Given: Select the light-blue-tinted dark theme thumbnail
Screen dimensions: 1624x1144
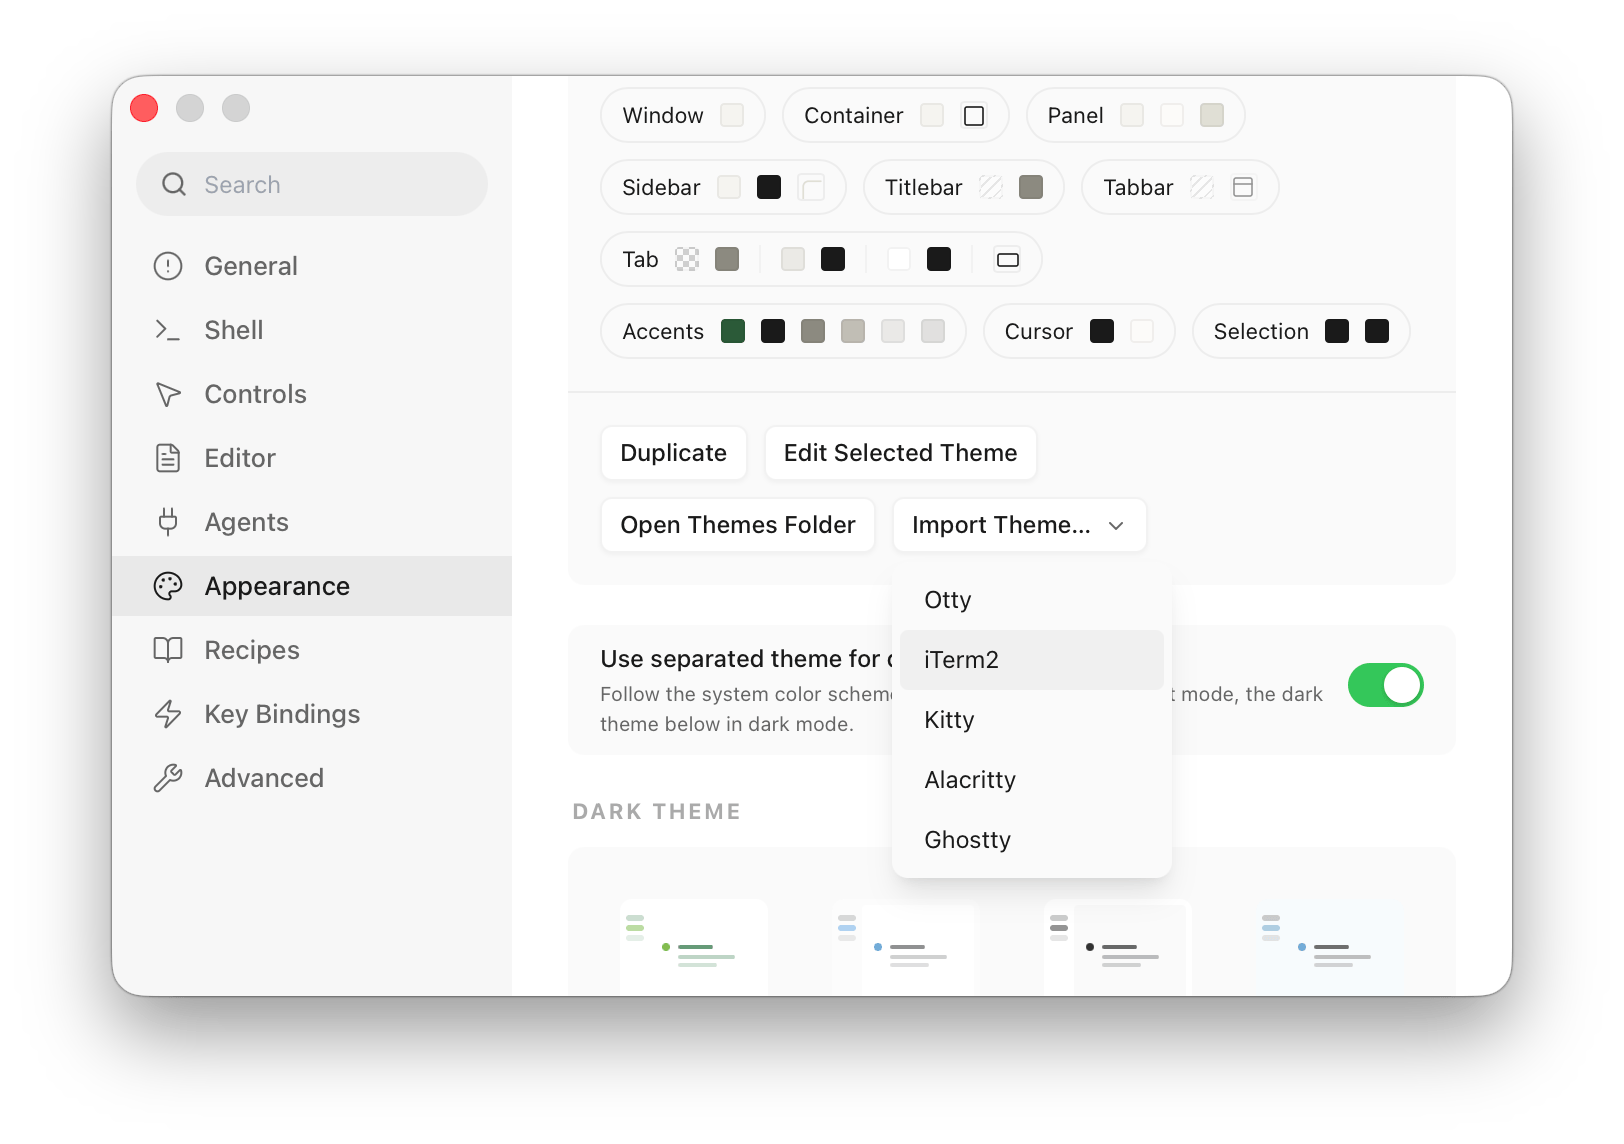Looking at the screenshot, I should [1330, 946].
